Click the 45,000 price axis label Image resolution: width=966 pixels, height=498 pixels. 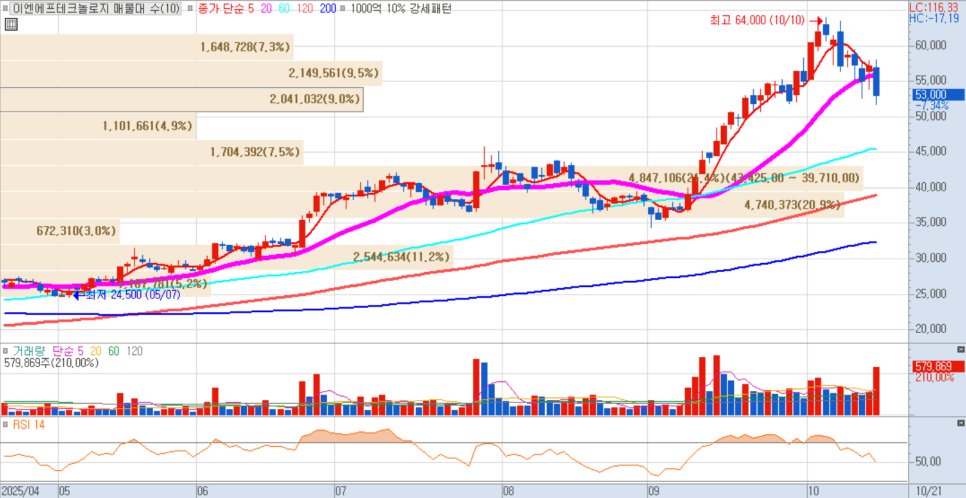tap(930, 152)
